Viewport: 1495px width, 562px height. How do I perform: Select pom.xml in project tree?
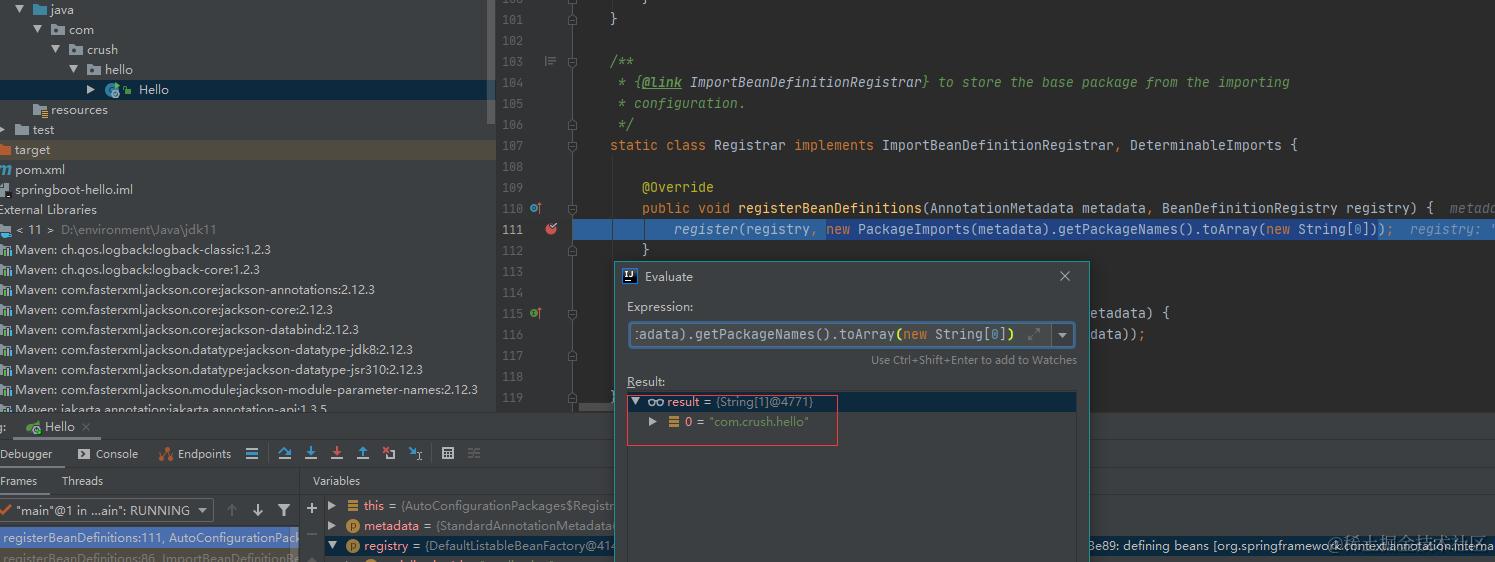[40, 170]
